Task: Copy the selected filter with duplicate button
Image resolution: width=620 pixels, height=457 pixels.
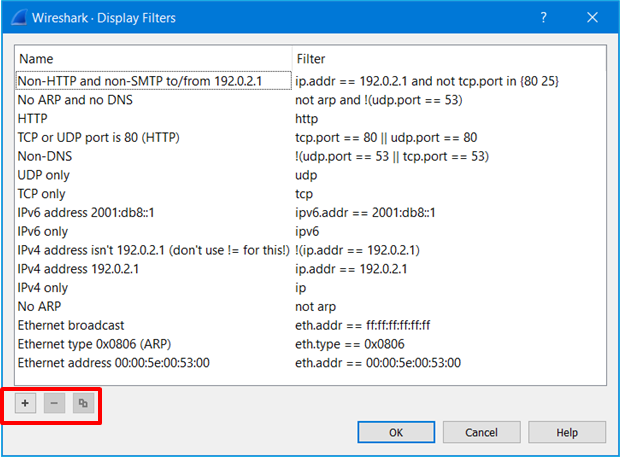Action: pos(83,403)
